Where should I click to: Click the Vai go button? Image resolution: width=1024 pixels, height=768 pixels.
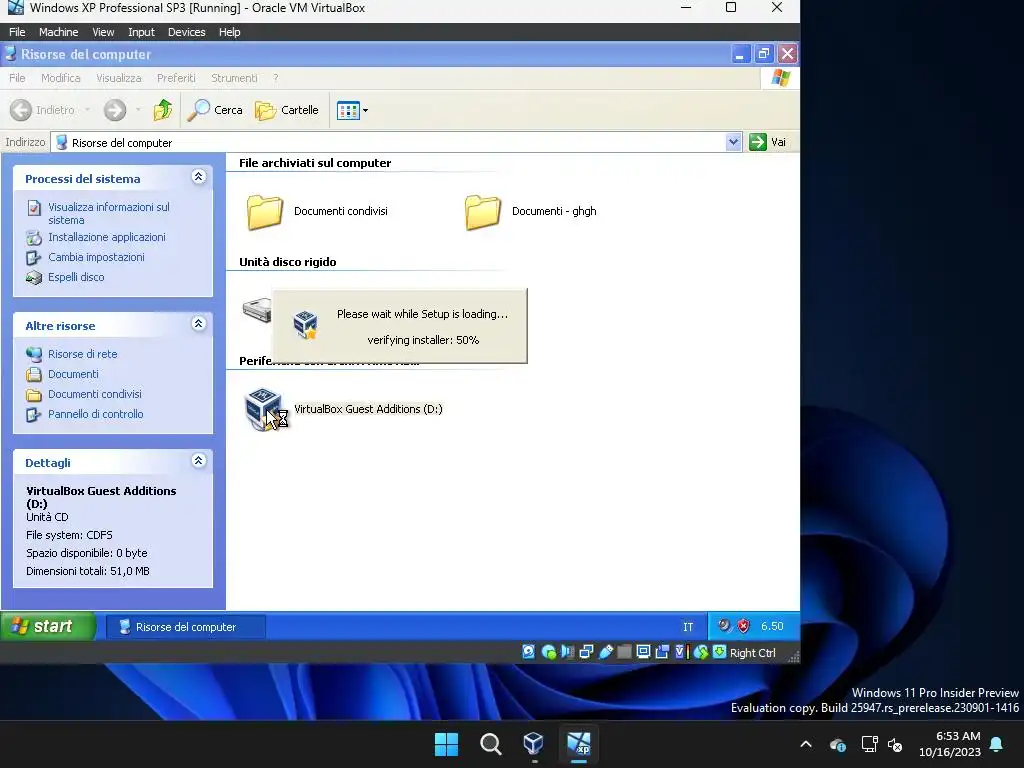(769, 142)
